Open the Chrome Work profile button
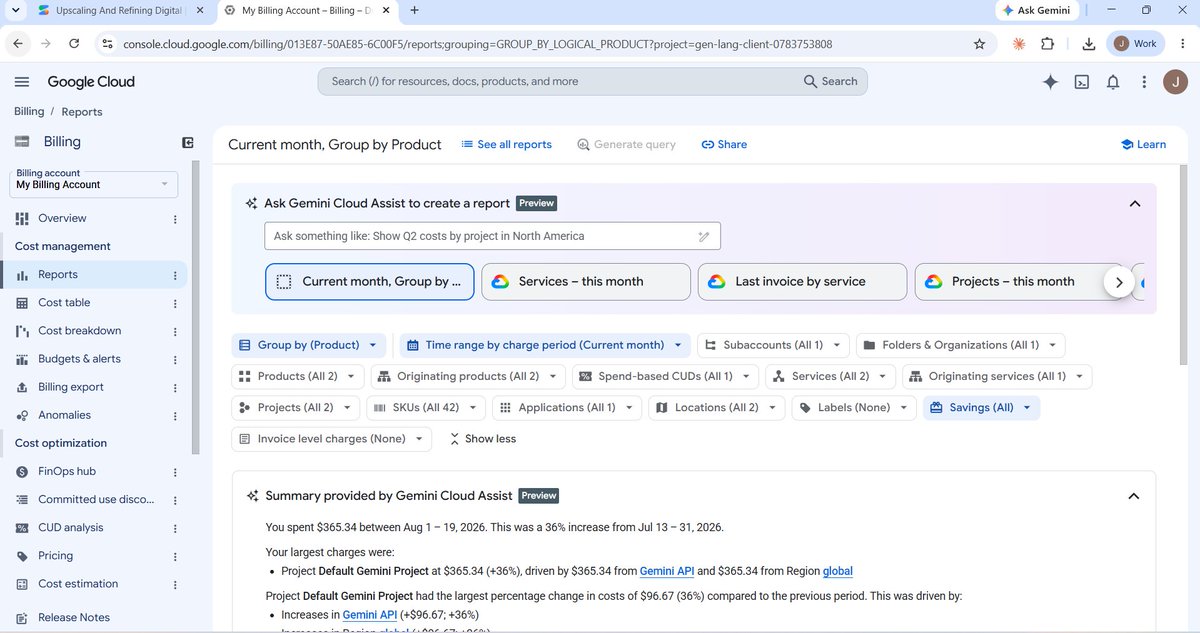This screenshot has height=633, width=1200. (1136, 44)
